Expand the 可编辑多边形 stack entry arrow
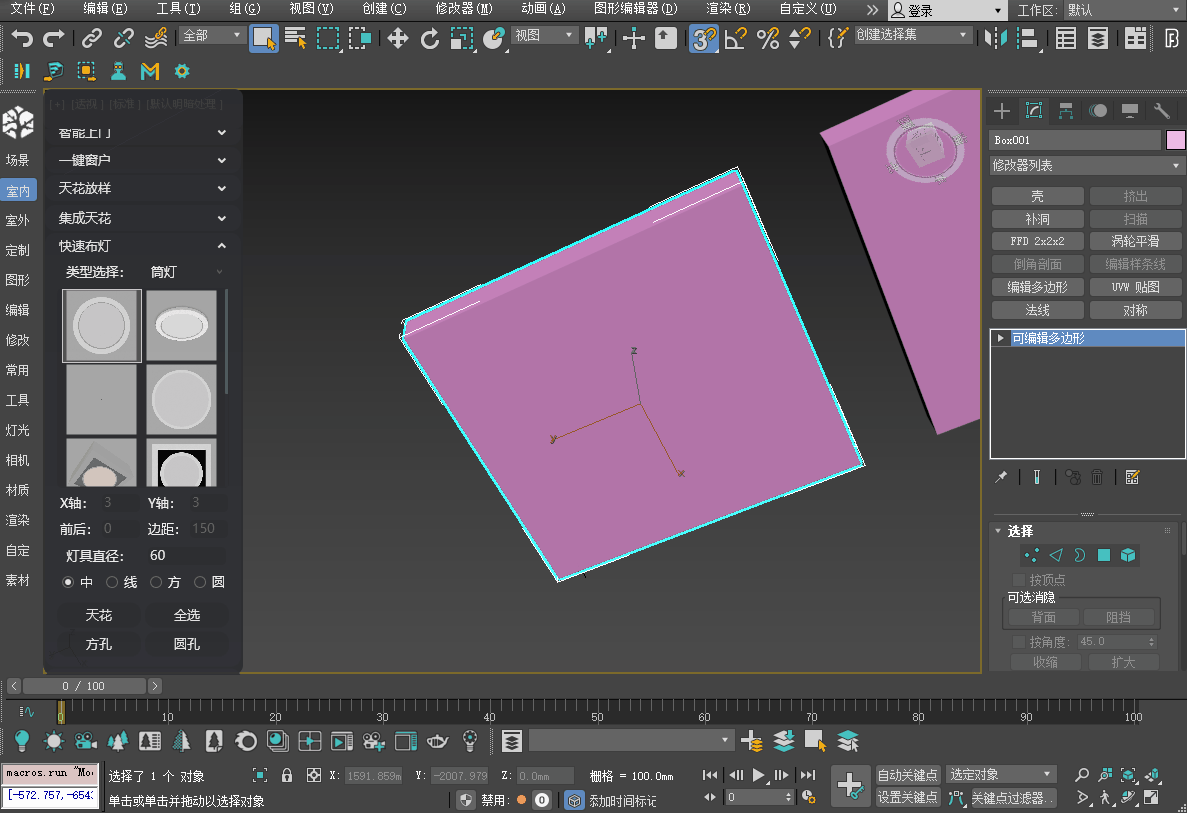 click(x=1001, y=338)
